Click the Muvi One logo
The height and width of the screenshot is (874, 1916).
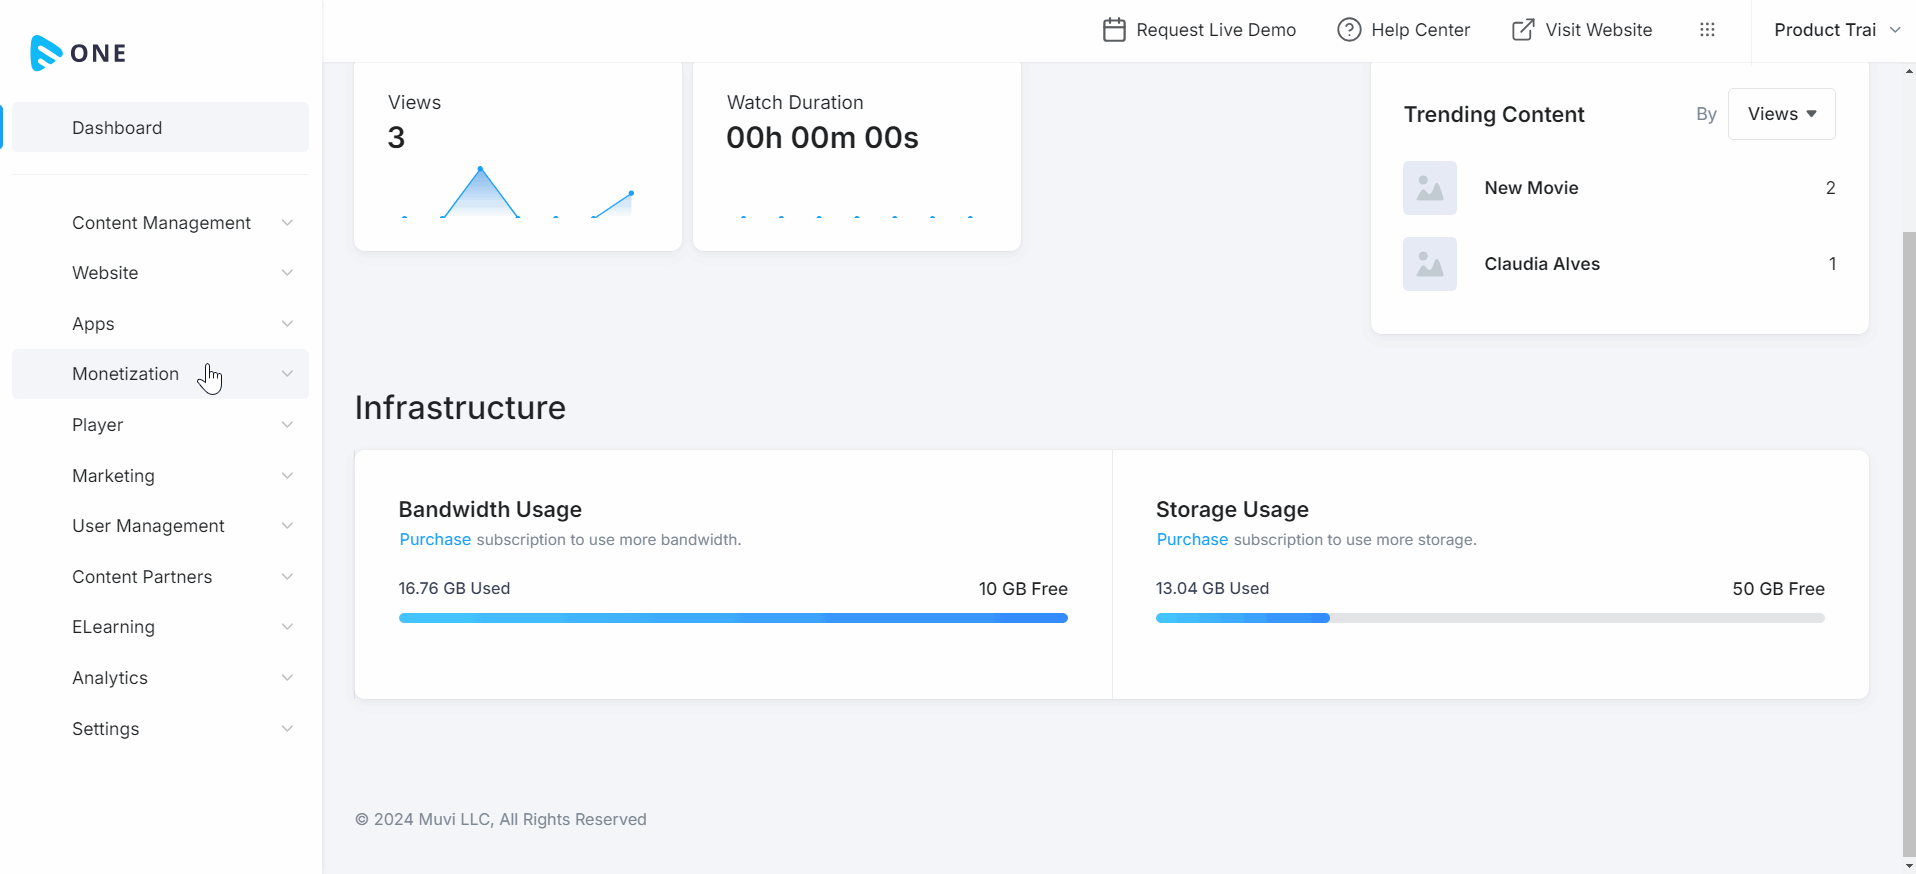78,53
